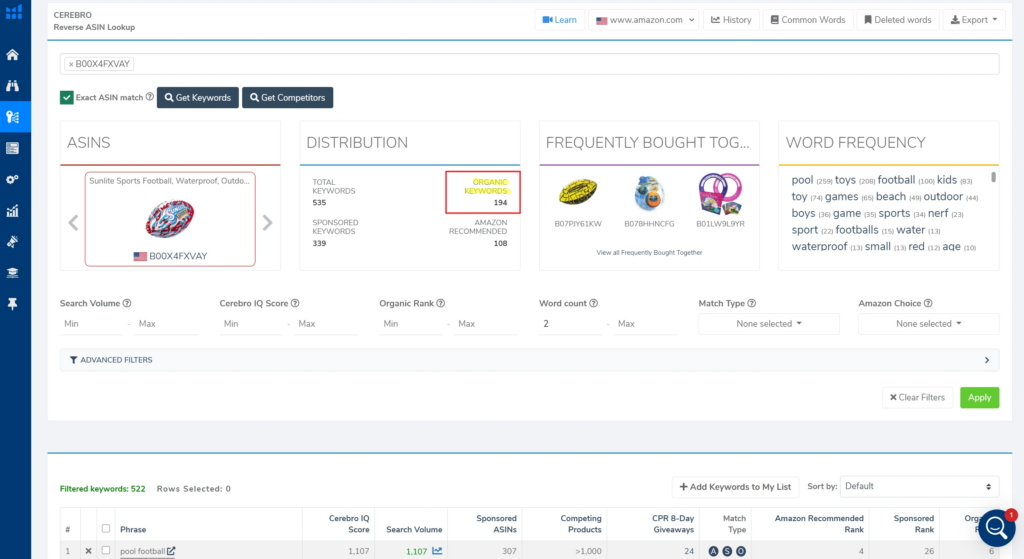Image resolution: width=1024 pixels, height=559 pixels.
Task: Open the binoculars research tool in sidebar
Action: coord(13,85)
